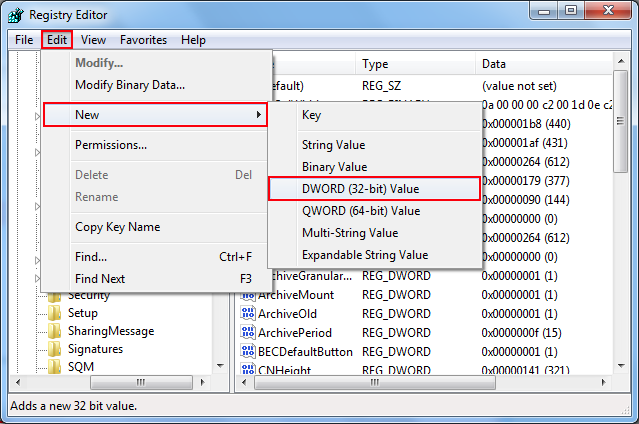The image size is (639, 424).
Task: Open the Help menu
Action: click(x=194, y=40)
